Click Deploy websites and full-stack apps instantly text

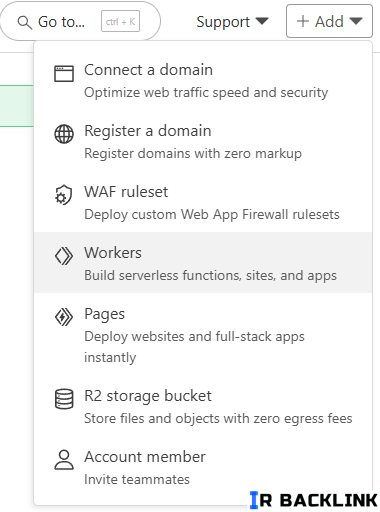click(194, 347)
